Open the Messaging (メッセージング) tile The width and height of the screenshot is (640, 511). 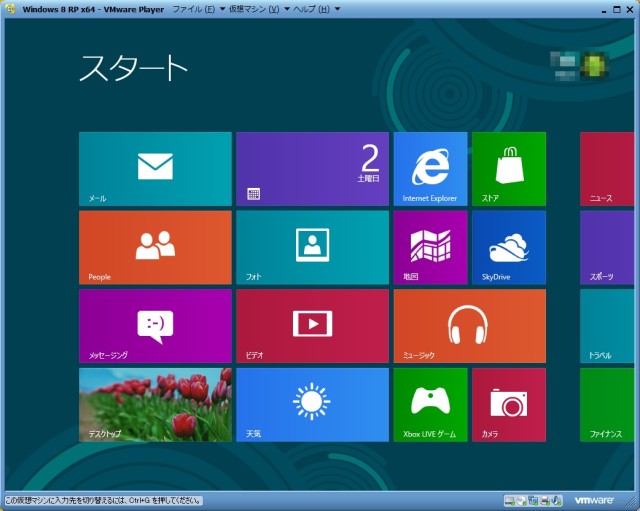[155, 326]
